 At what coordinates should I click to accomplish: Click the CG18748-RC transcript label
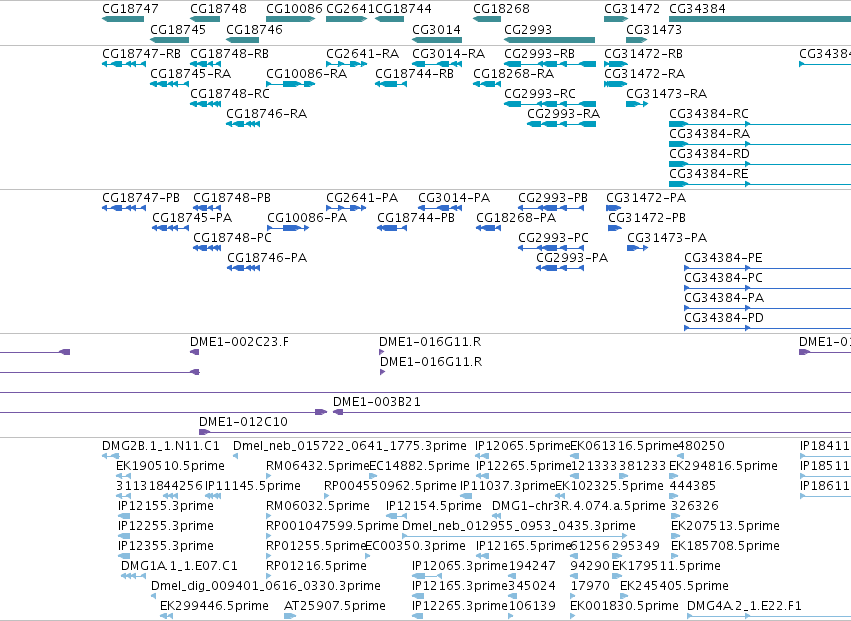coord(230,93)
